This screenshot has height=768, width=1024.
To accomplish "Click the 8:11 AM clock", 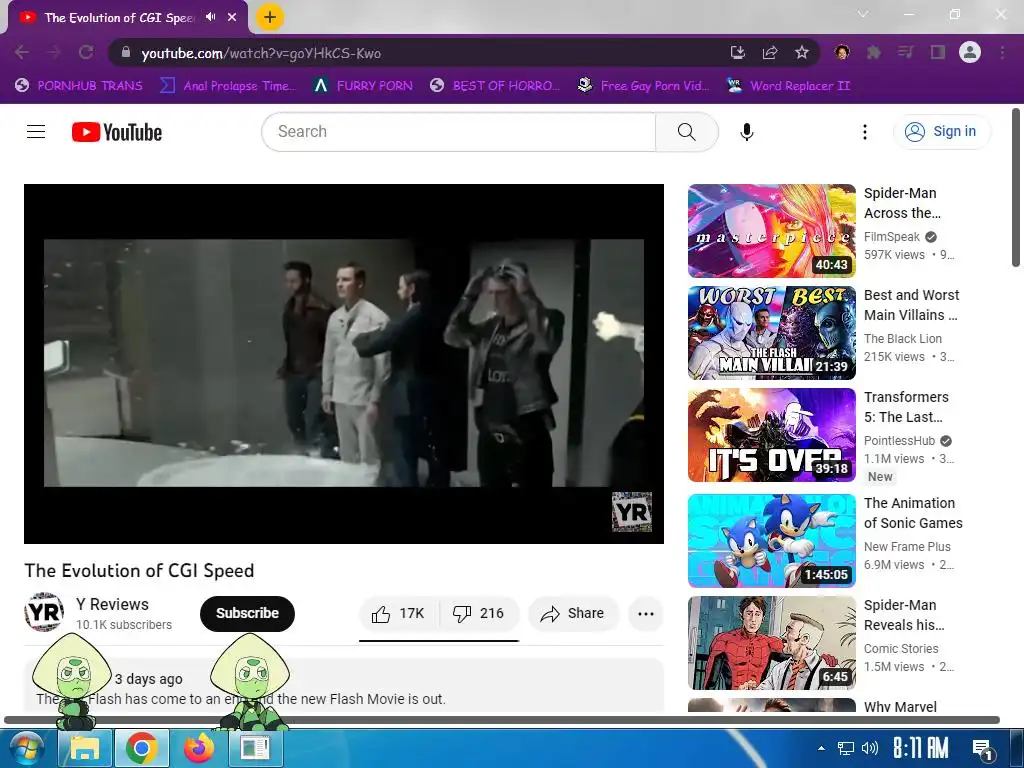I will click(920, 748).
